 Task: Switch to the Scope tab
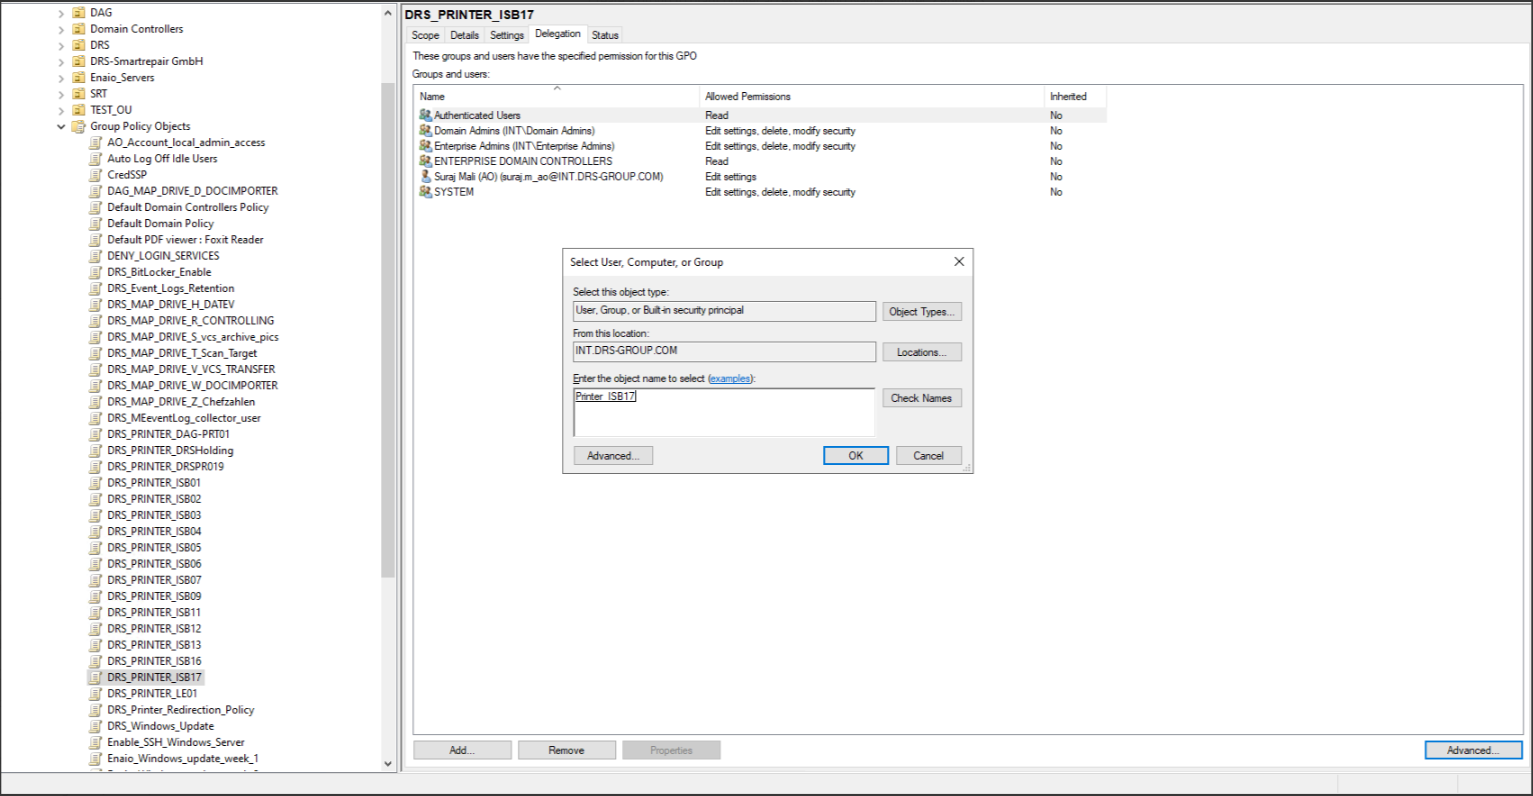coord(425,35)
